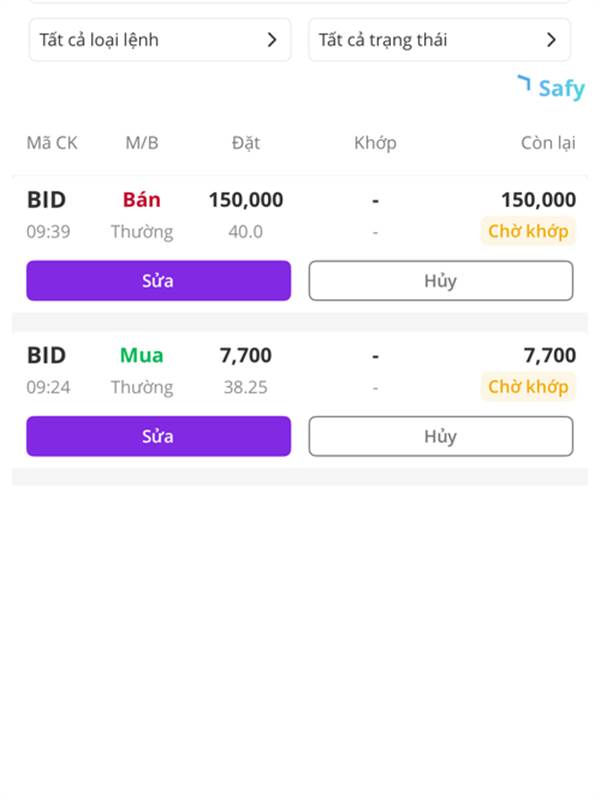Select the 'Còn lại' column header
Screen dimensions: 600x800
(x=548, y=143)
